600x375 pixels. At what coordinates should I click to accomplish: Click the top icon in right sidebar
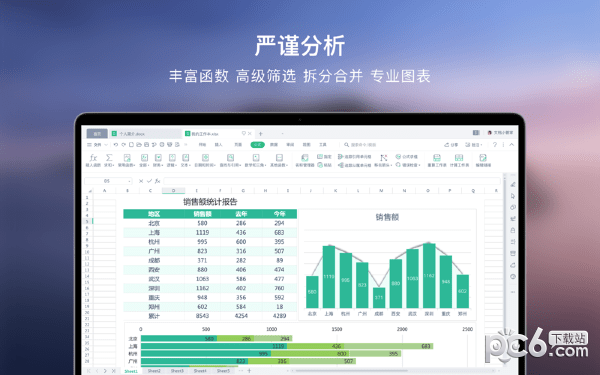tap(513, 184)
